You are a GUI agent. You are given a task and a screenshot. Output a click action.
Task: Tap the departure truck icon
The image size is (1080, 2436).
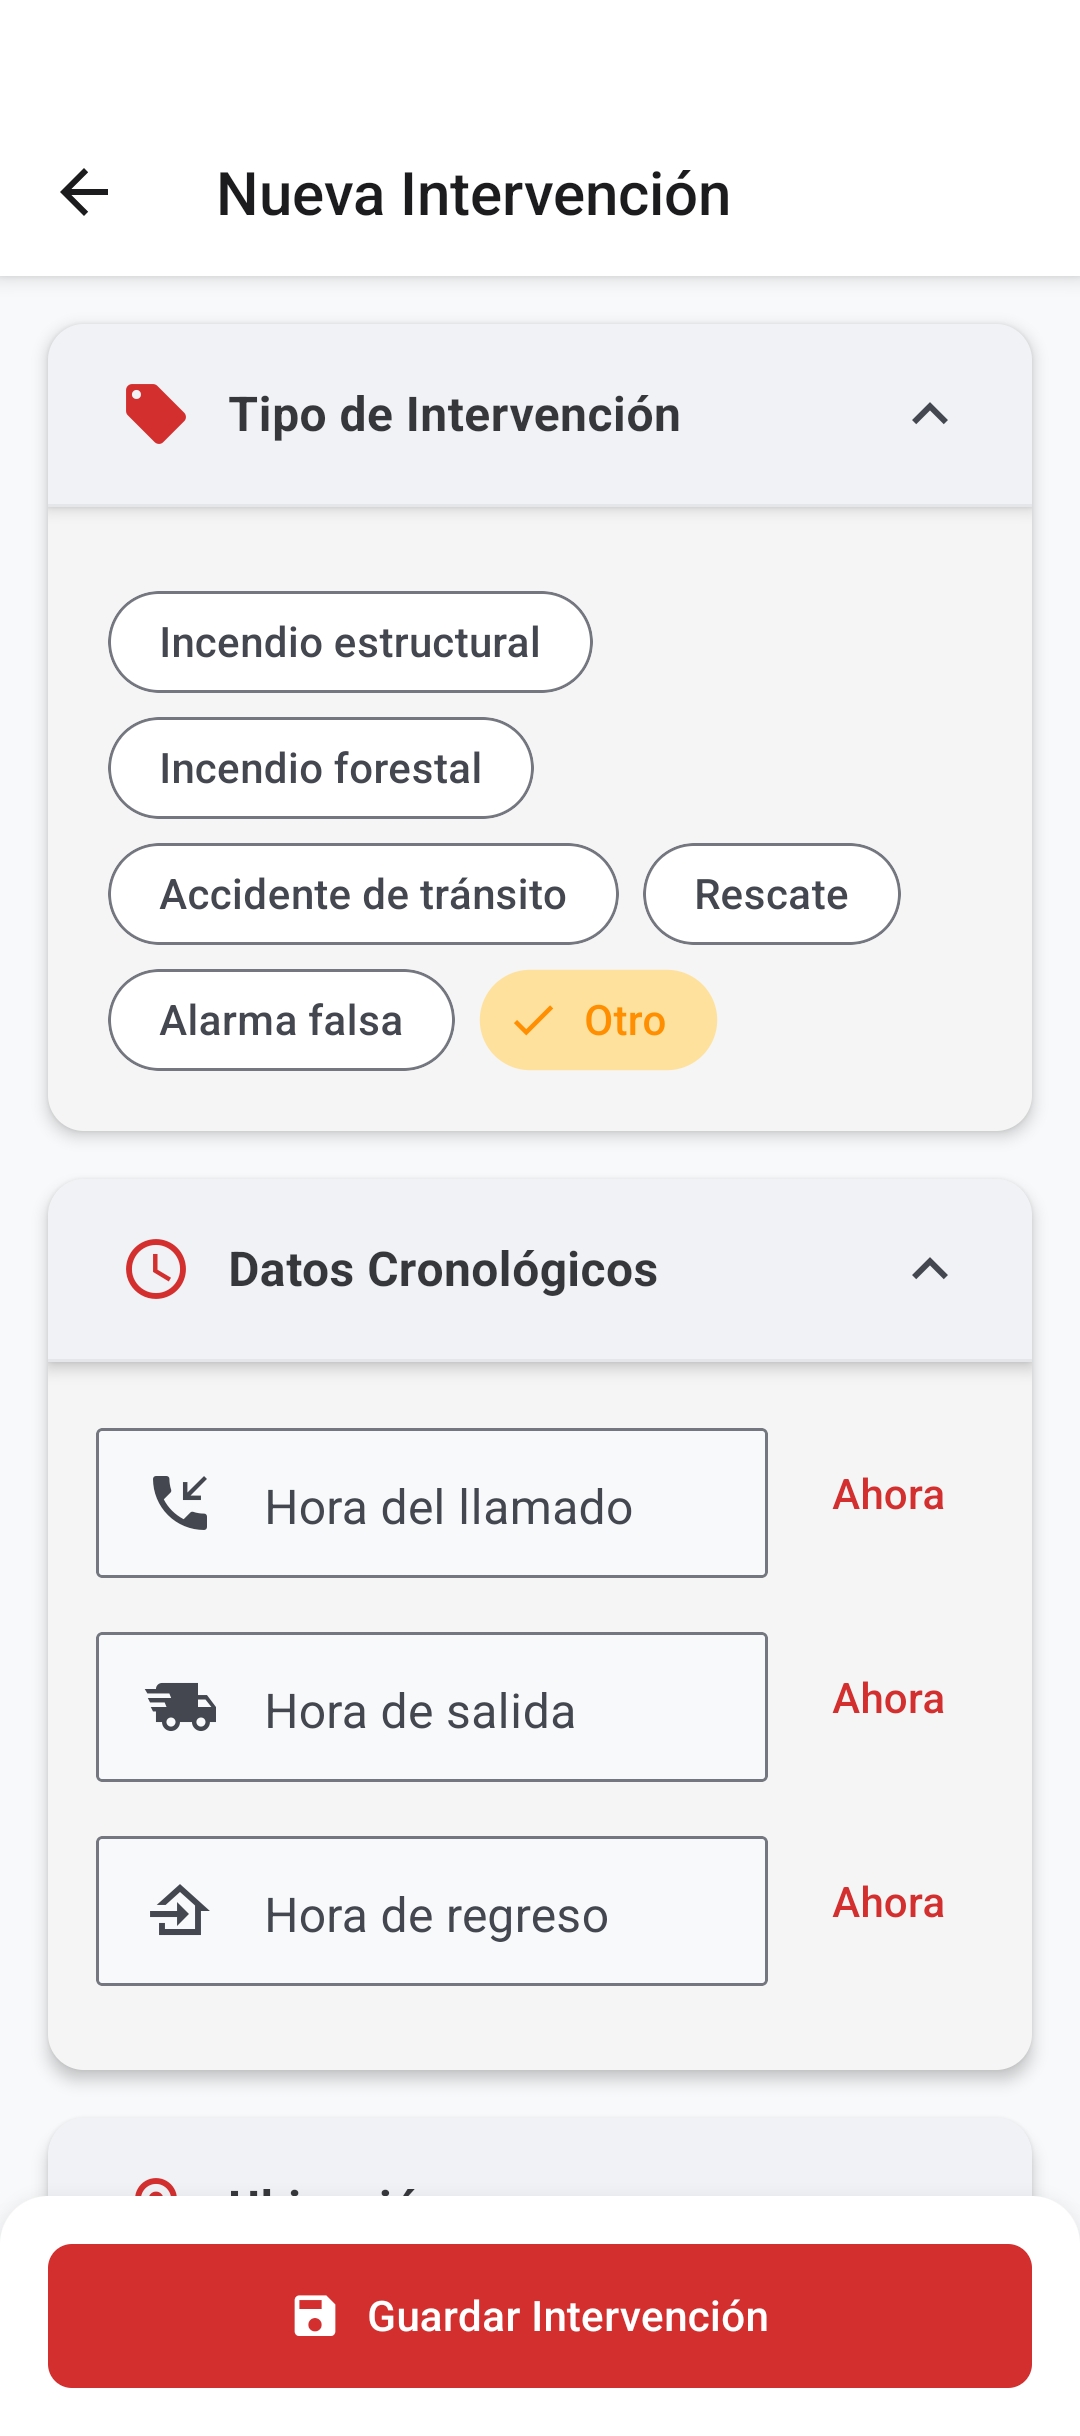point(181,1707)
